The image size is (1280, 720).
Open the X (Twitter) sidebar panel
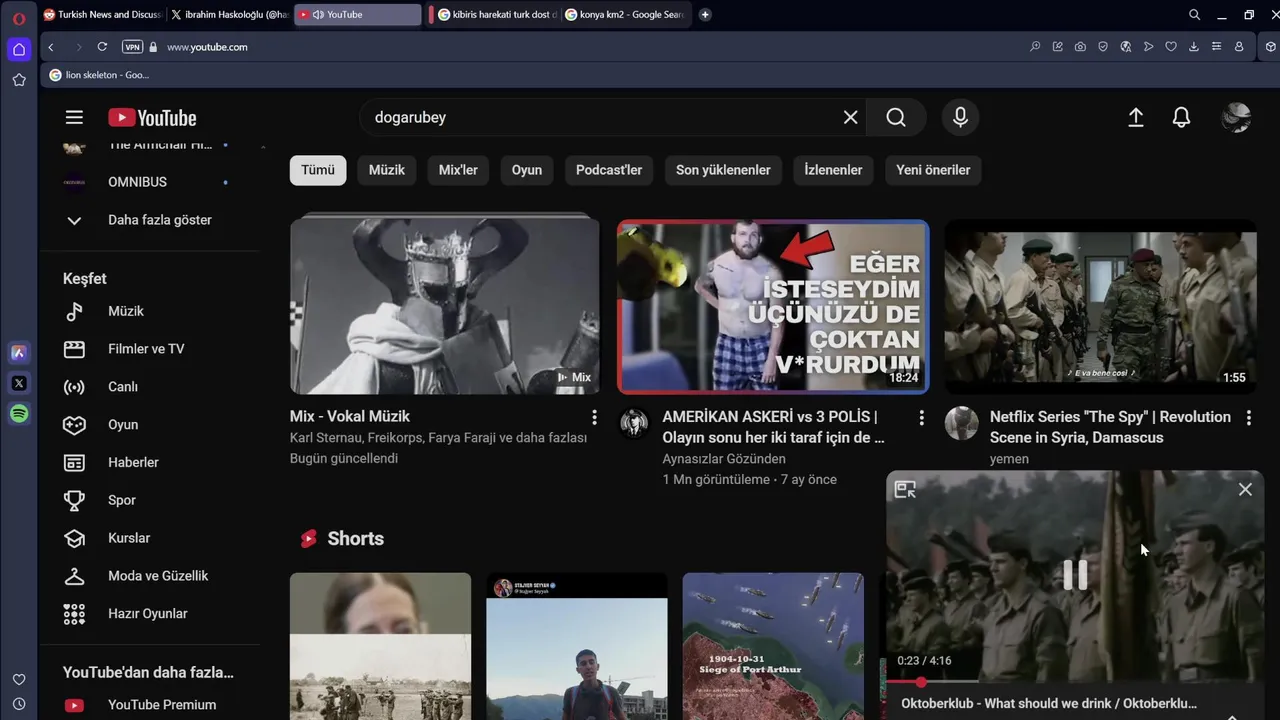(19, 383)
